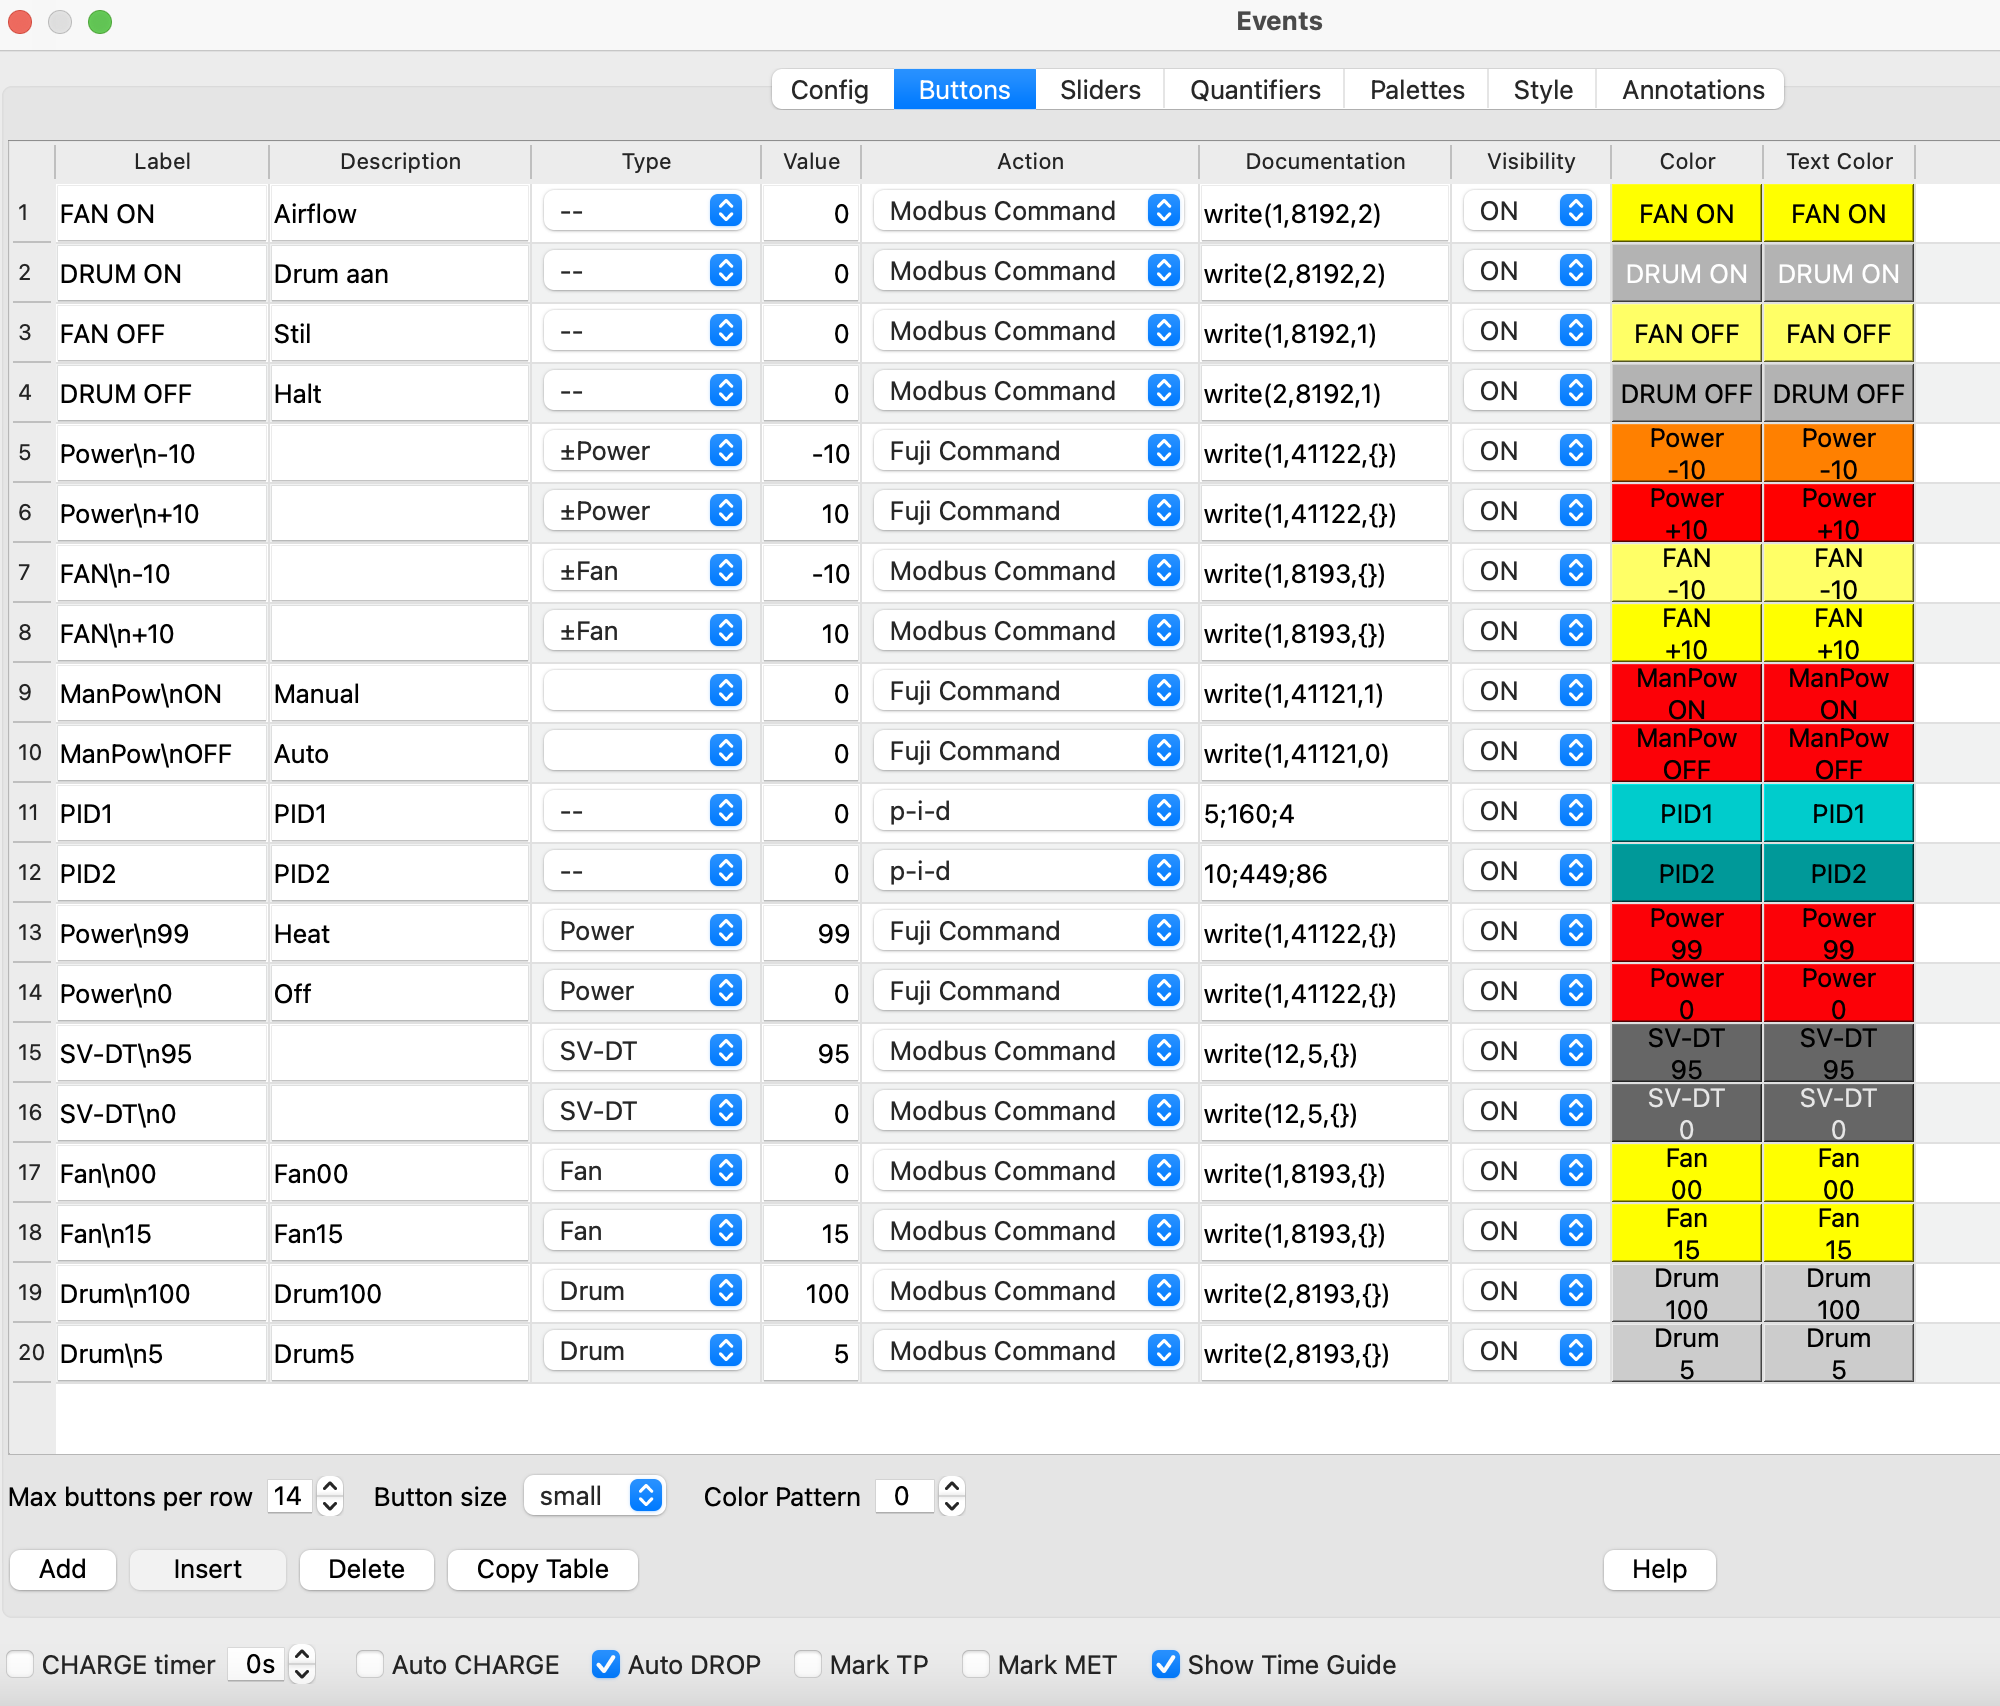Screen dimensions: 2000x1706
Task: Click the CHARGE timer seconds stepper
Action: pyautogui.click(x=302, y=1664)
